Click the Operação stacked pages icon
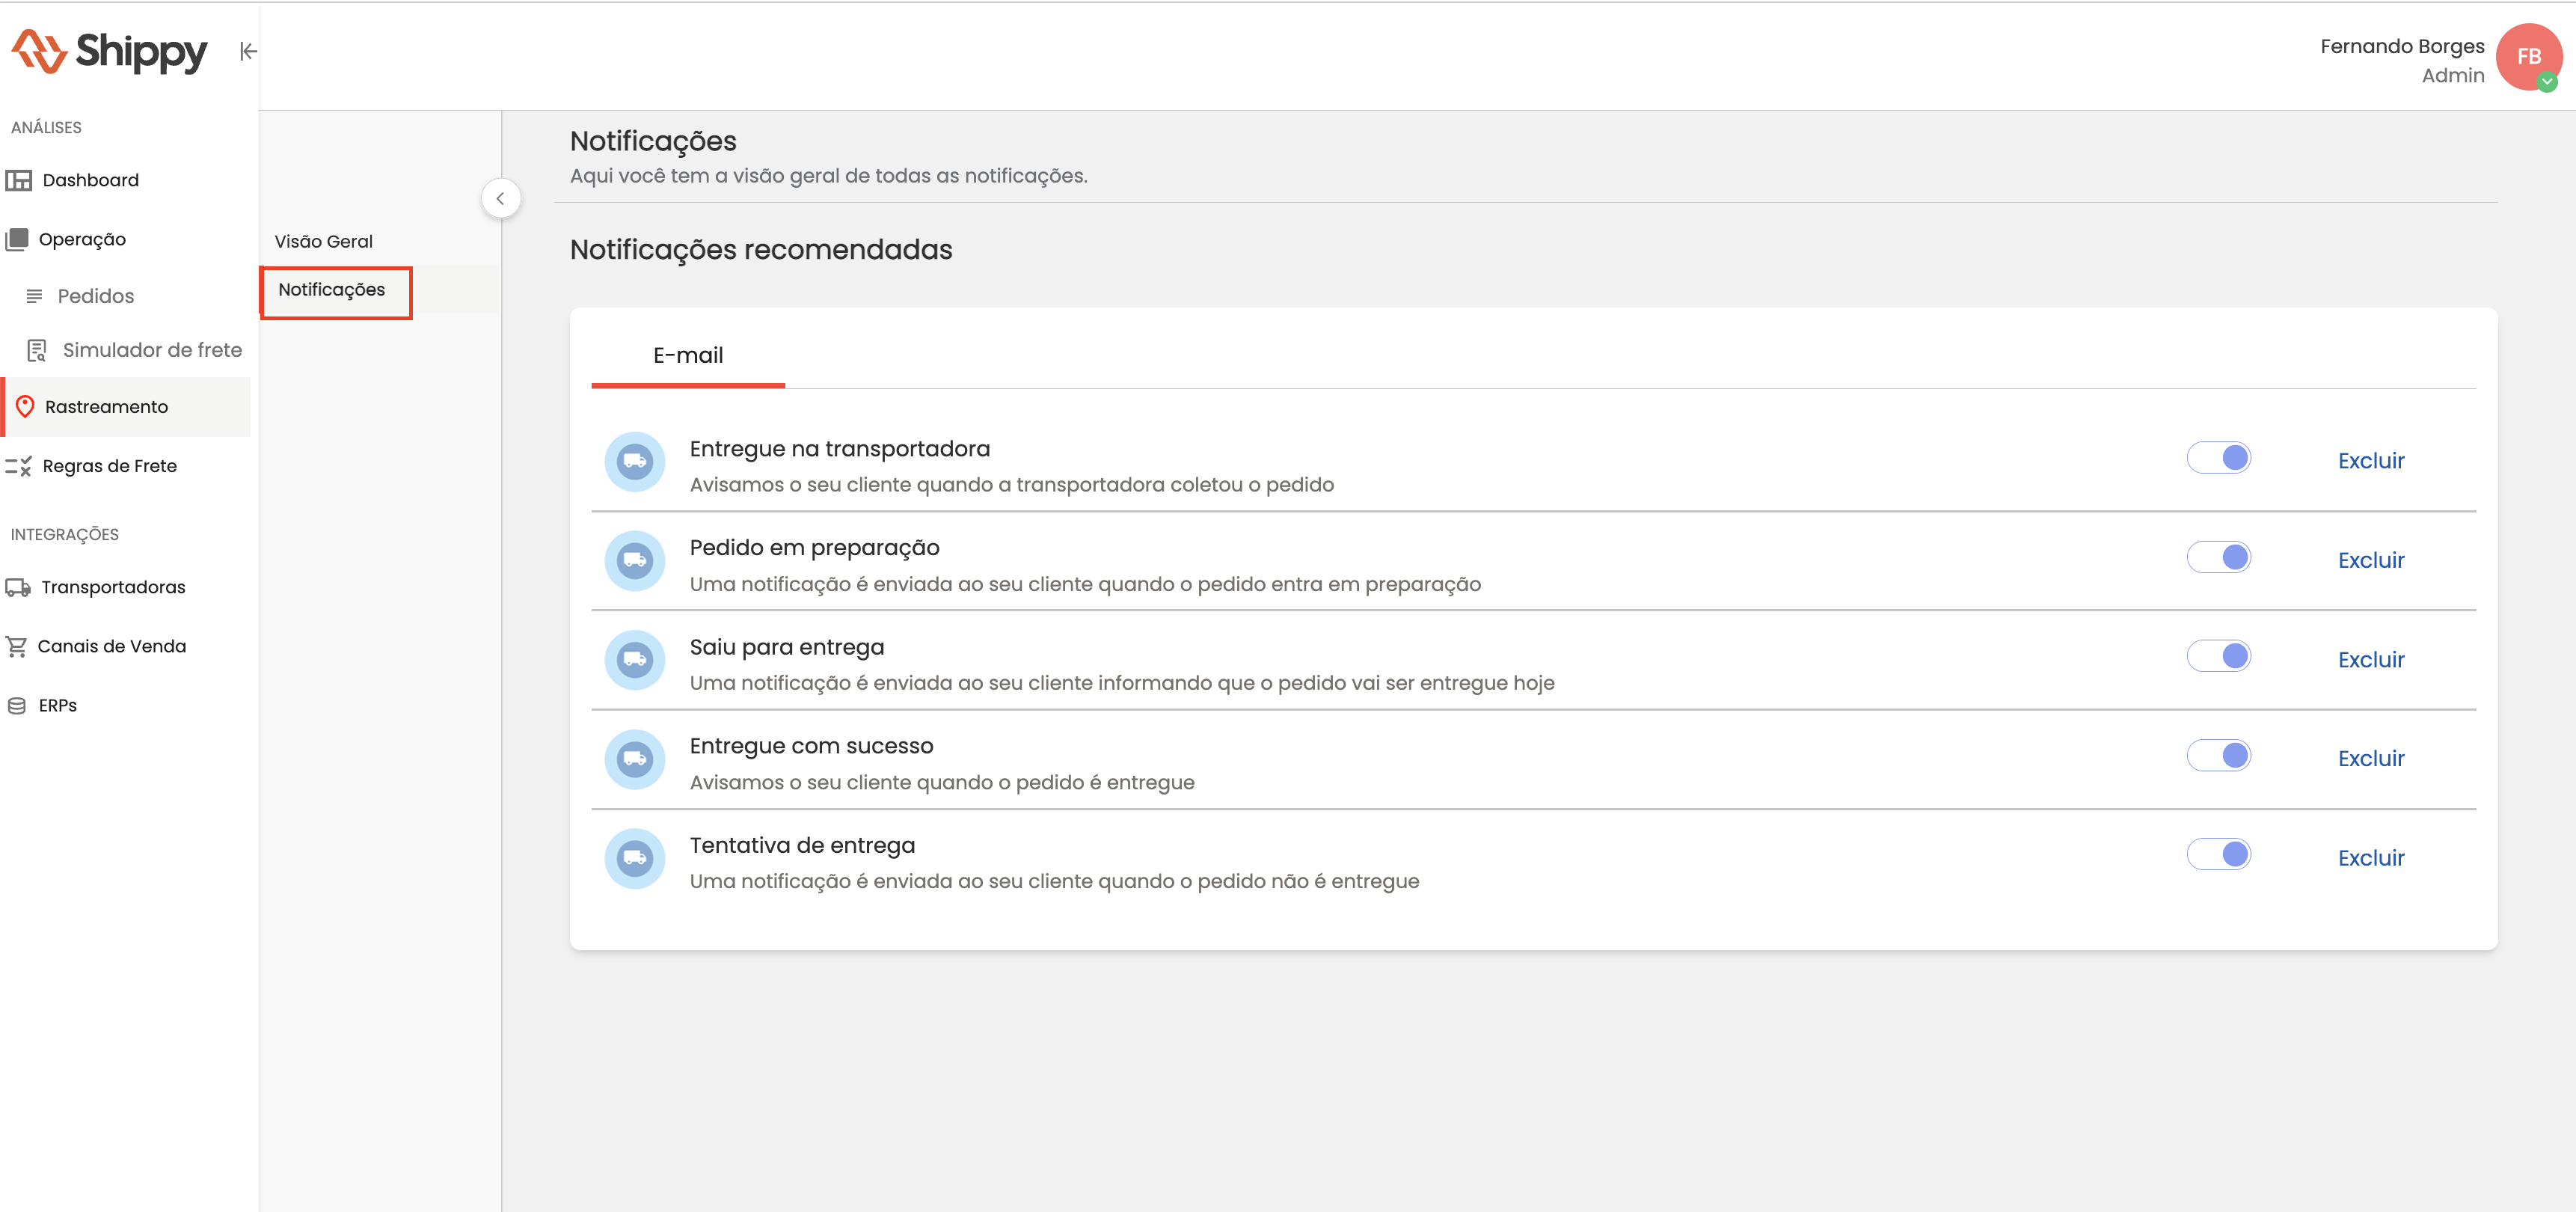The height and width of the screenshot is (1212, 2576). tap(17, 239)
